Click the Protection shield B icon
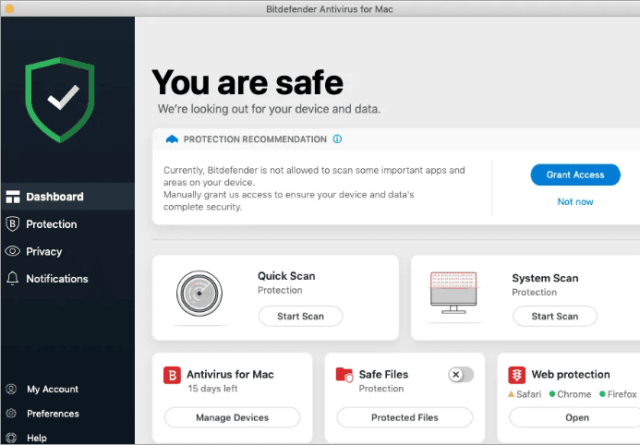This screenshot has height=445, width=640. pos(13,224)
